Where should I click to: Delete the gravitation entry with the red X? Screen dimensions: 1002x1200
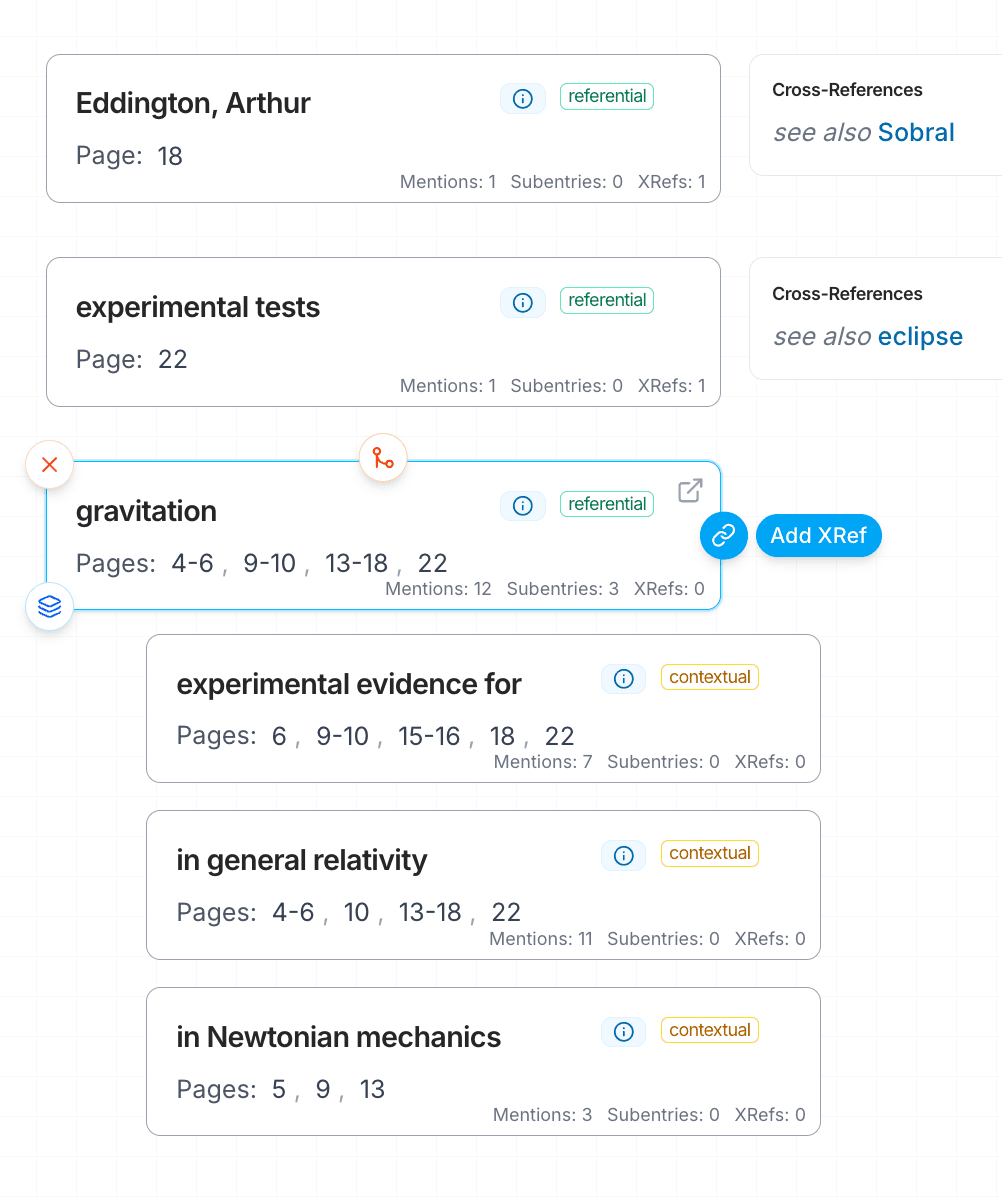tap(49, 464)
